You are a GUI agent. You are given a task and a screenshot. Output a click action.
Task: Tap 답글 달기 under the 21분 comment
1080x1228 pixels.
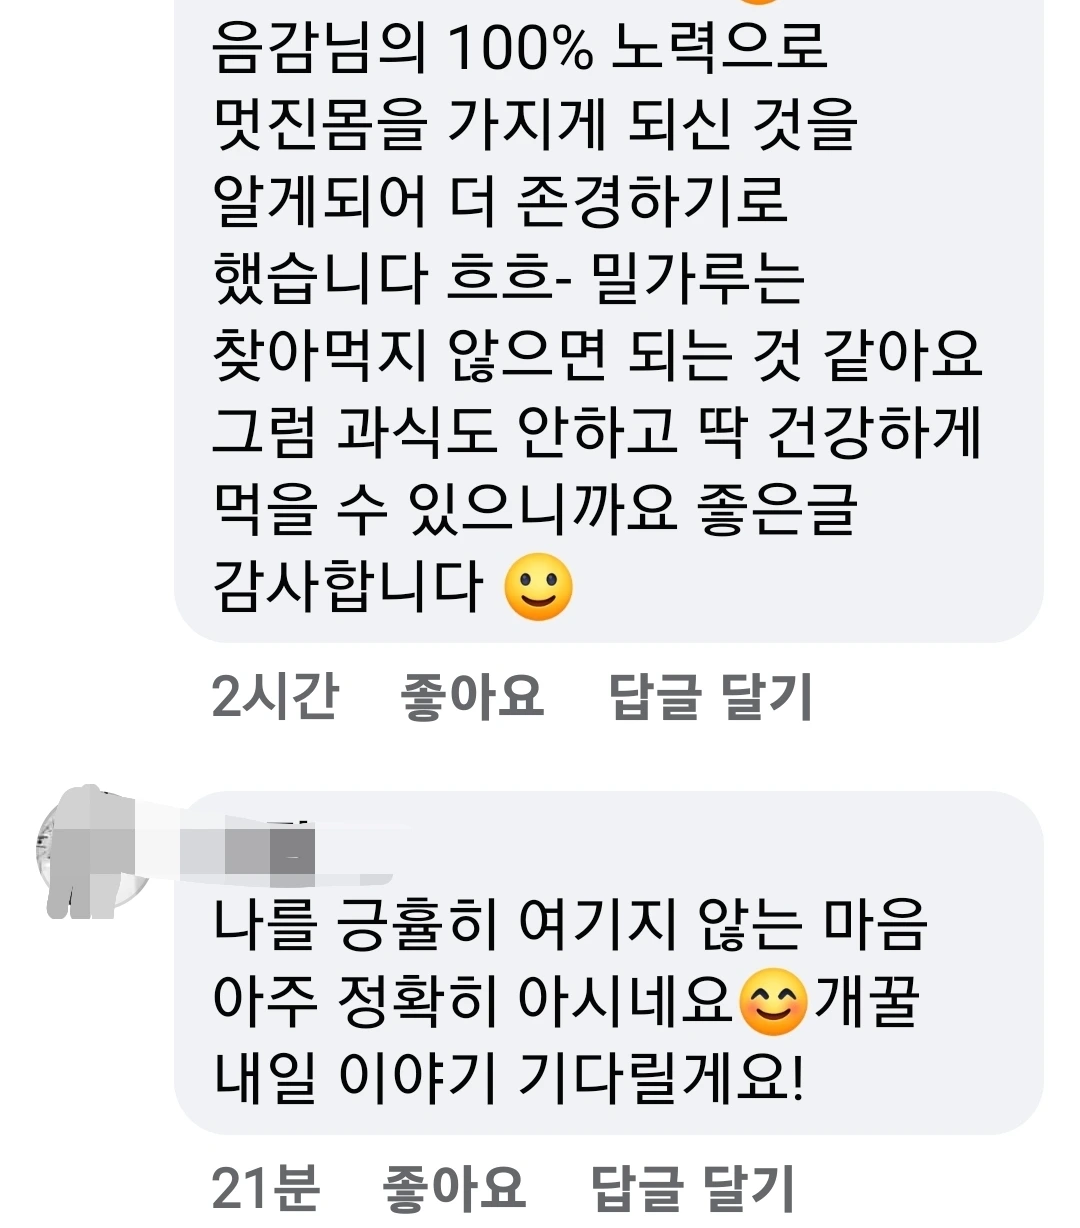(x=693, y=1188)
